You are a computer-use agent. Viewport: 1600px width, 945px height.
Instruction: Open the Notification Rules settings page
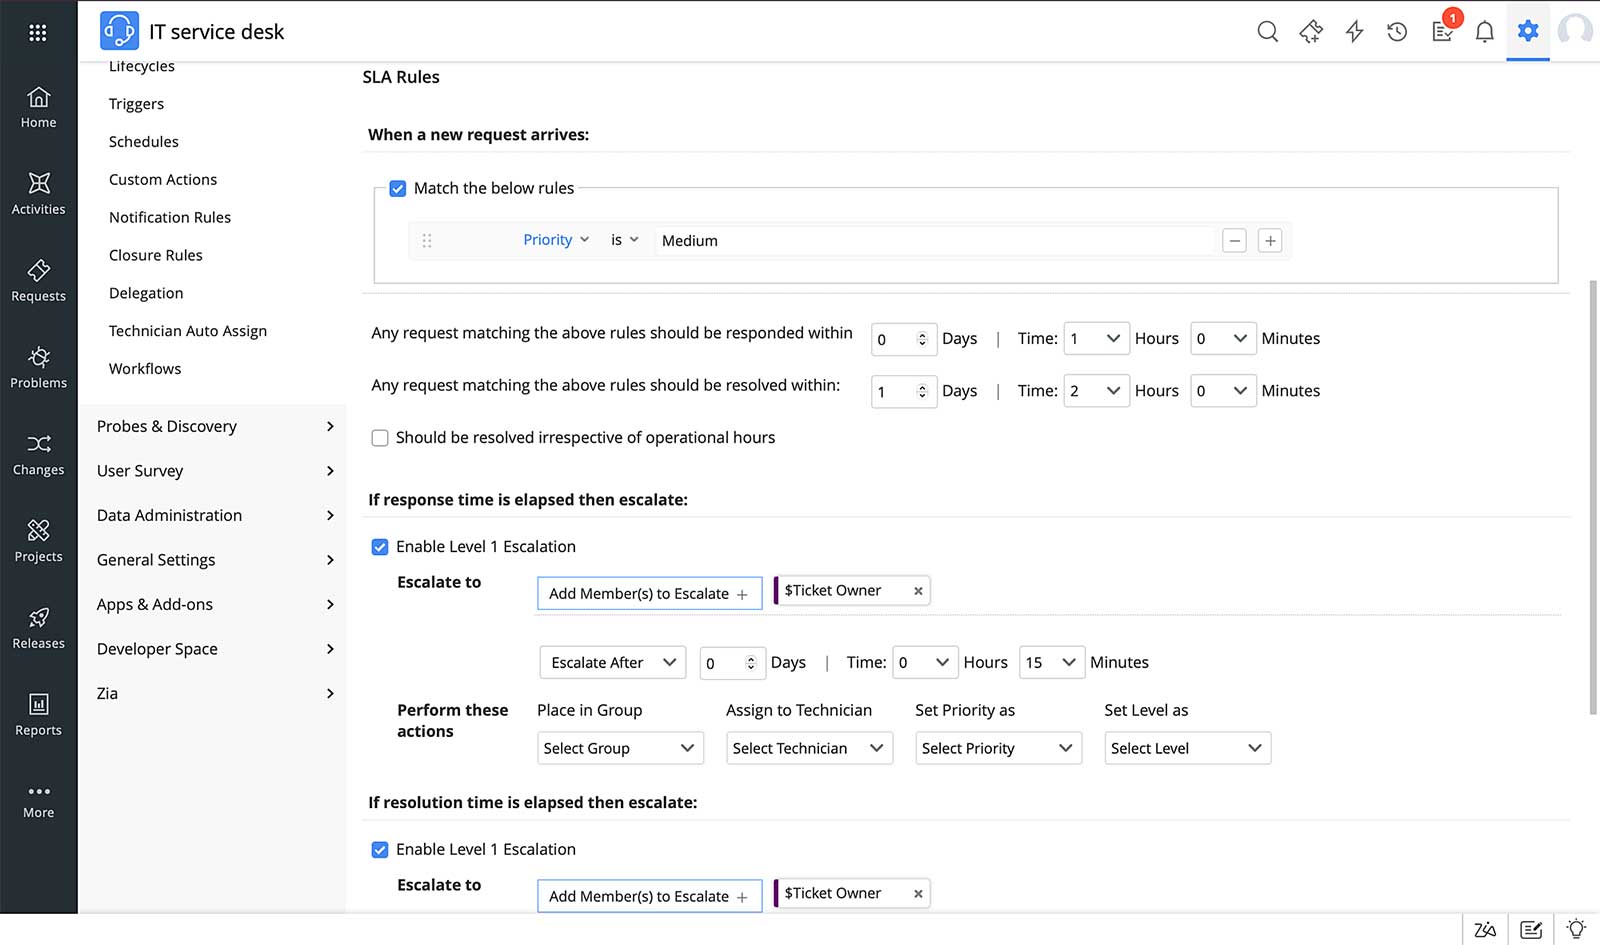pyautogui.click(x=170, y=217)
